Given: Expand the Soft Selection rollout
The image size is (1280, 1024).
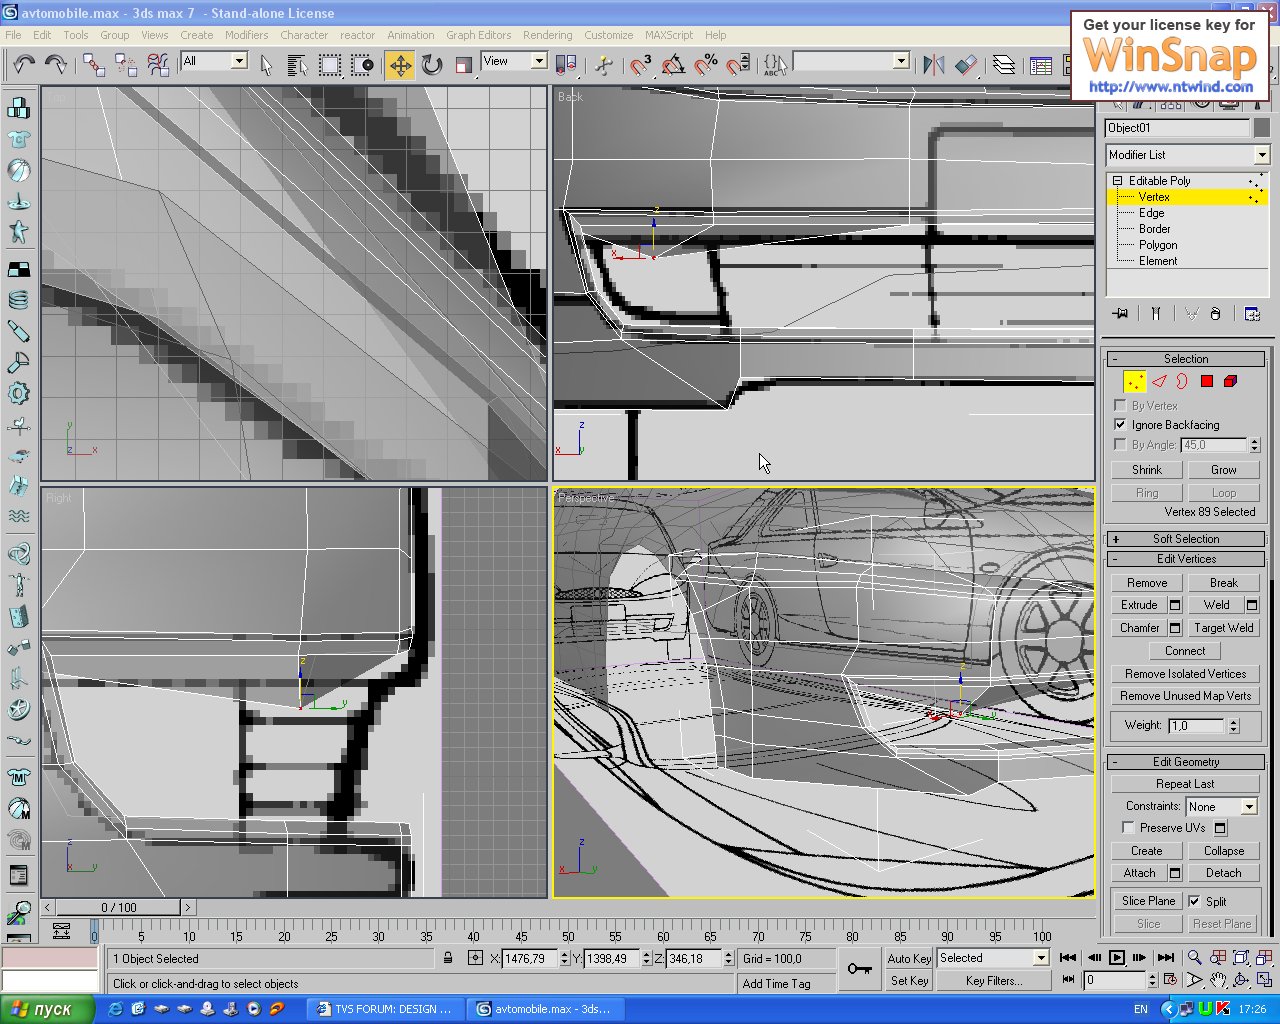Looking at the screenshot, I should 1185,538.
